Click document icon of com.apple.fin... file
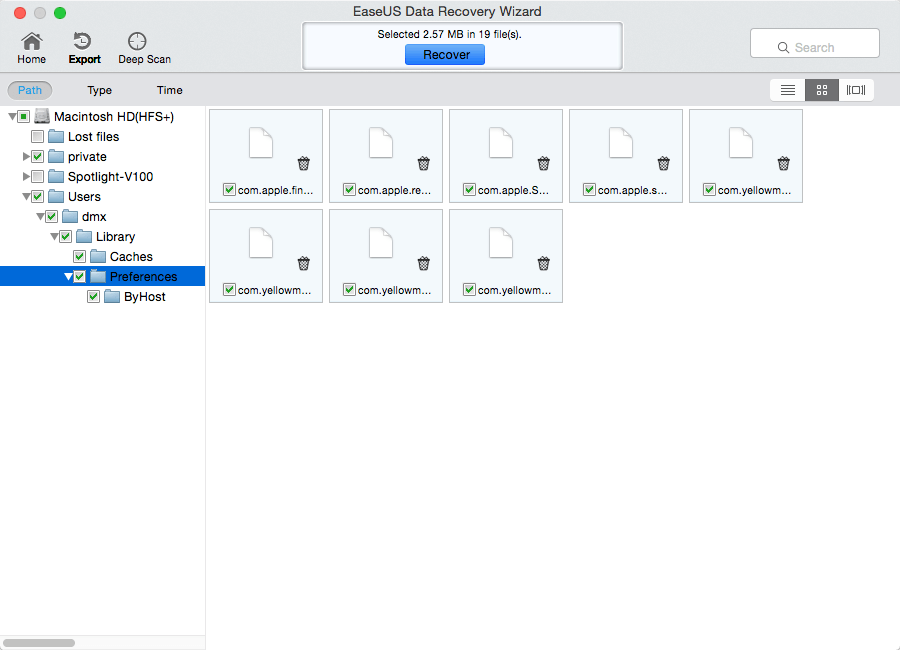Image resolution: width=900 pixels, height=650 pixels. [x=261, y=142]
